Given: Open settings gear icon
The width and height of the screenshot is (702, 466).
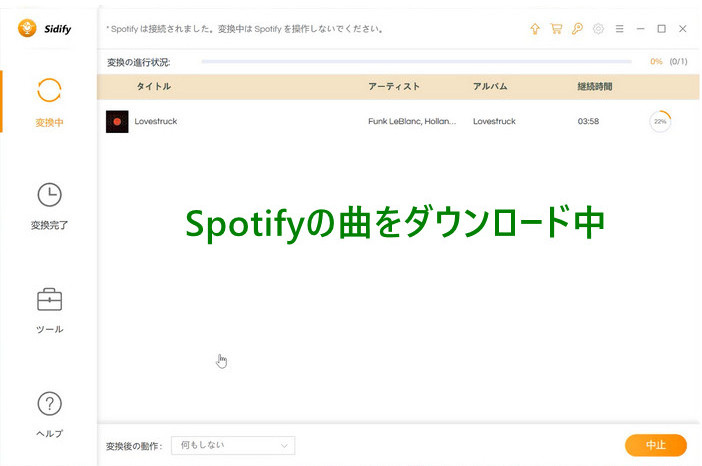Looking at the screenshot, I should [x=598, y=29].
